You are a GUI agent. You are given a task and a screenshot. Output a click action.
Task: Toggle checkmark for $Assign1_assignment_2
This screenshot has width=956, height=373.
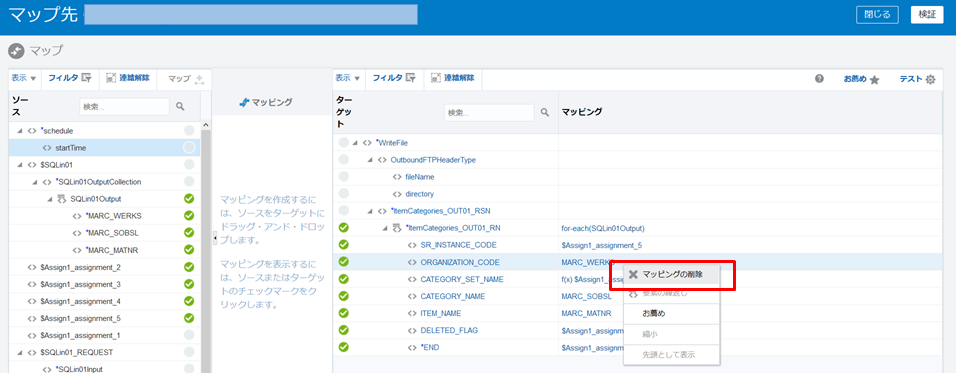click(189, 267)
